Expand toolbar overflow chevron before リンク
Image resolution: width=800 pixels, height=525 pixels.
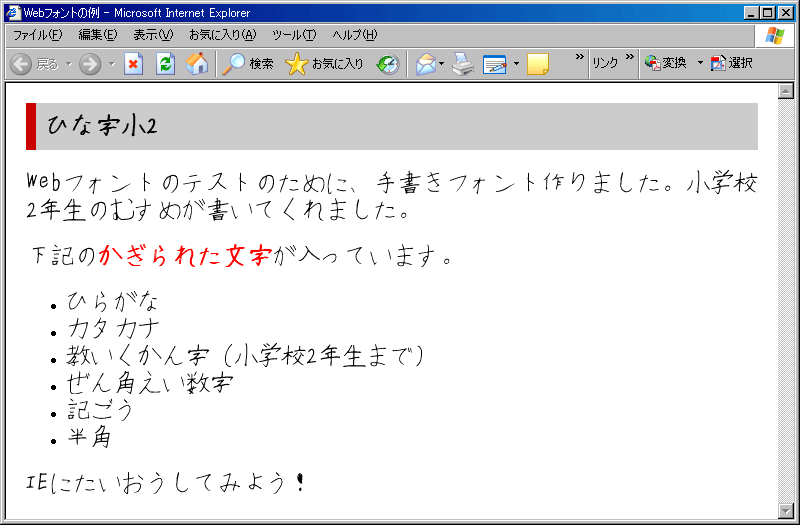tap(580, 57)
